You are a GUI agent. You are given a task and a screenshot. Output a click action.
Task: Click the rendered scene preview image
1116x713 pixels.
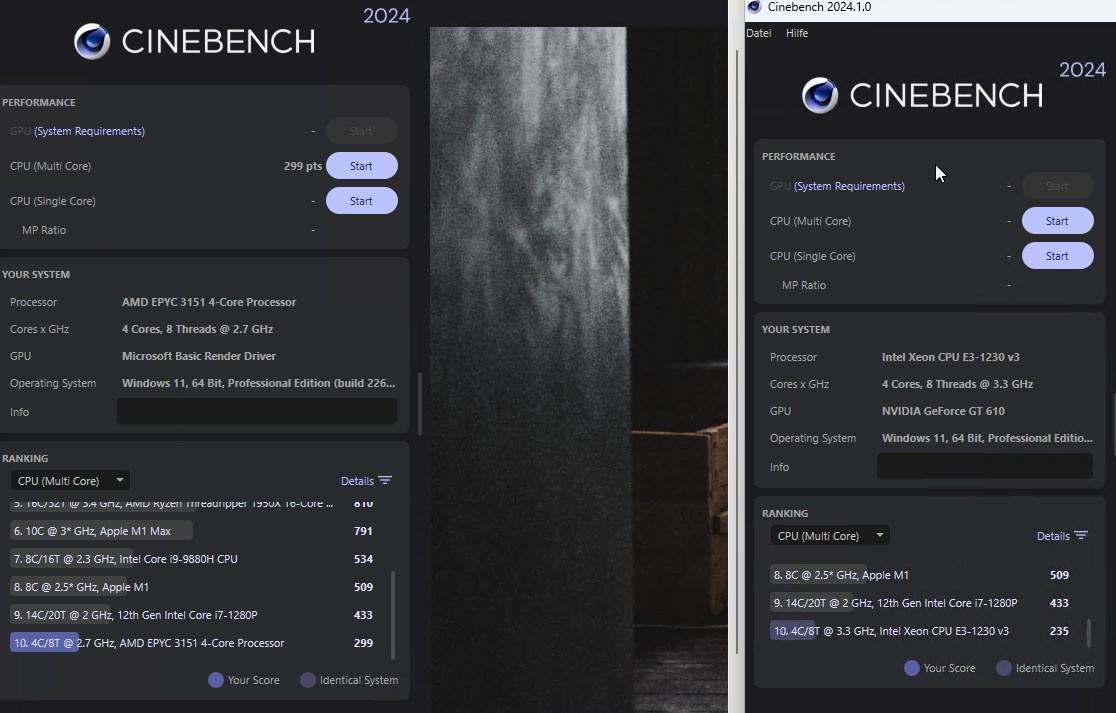(x=579, y=370)
